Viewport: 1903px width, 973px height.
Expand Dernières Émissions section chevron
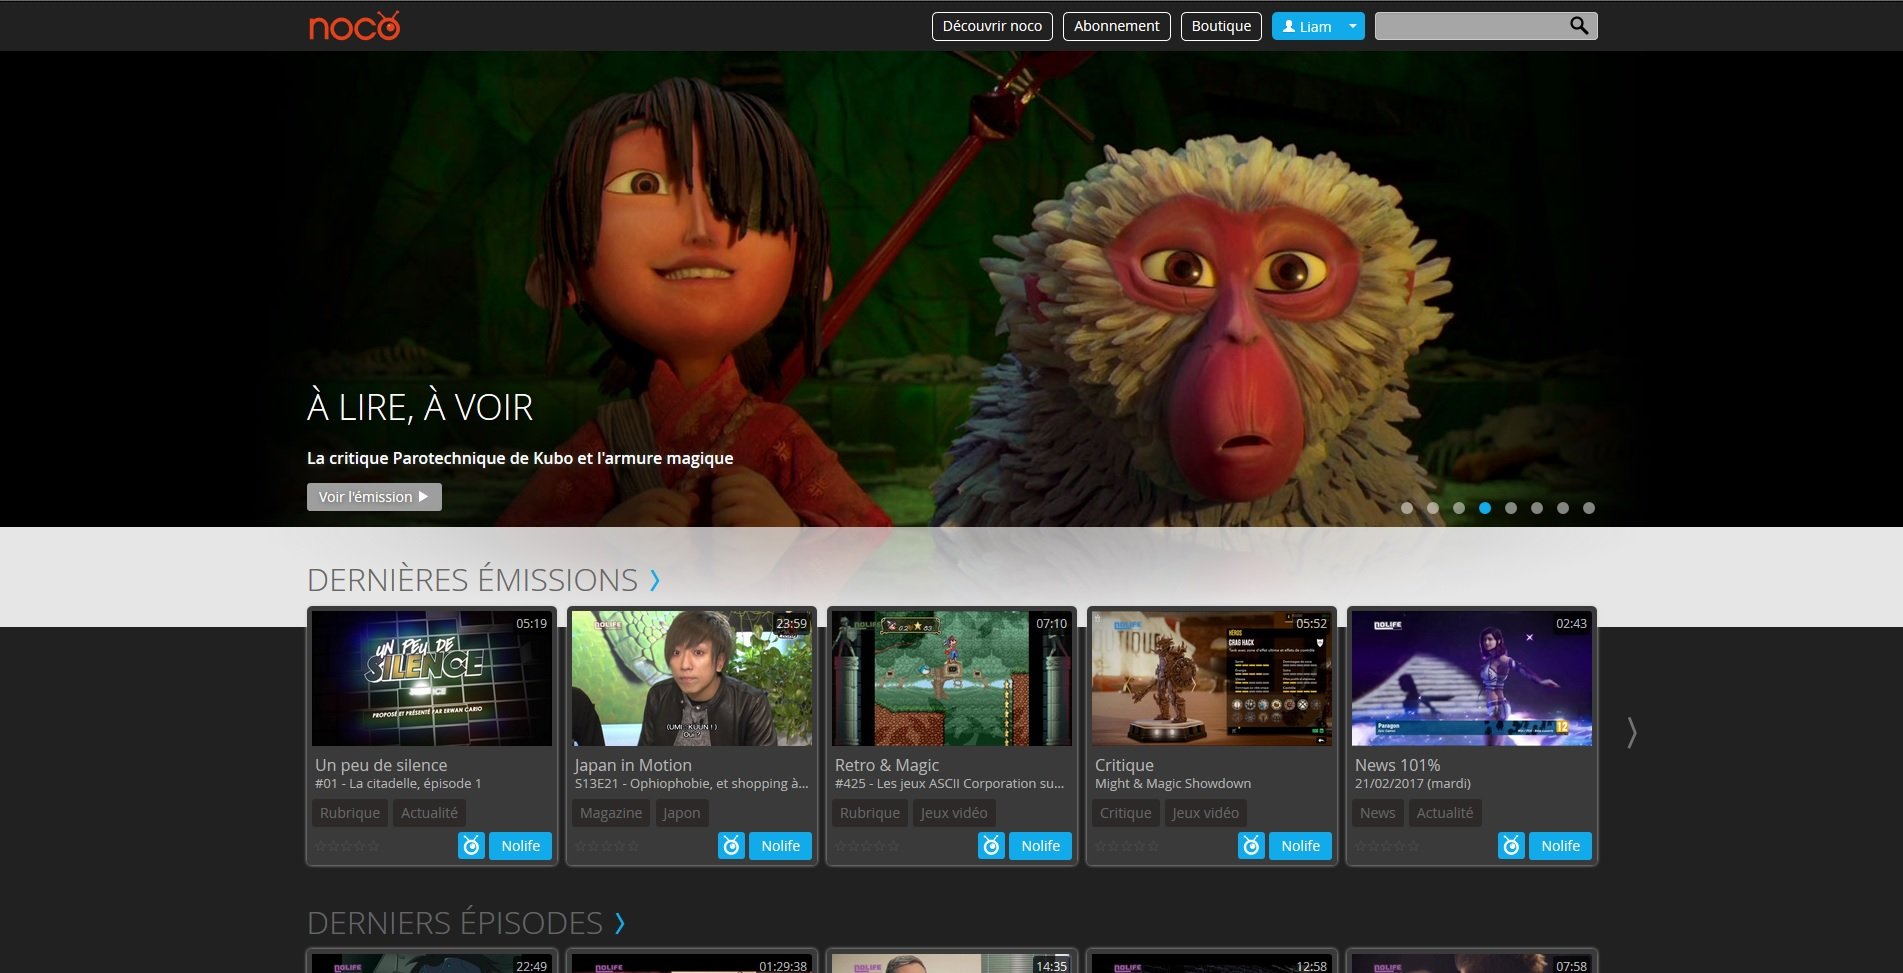[655, 580]
